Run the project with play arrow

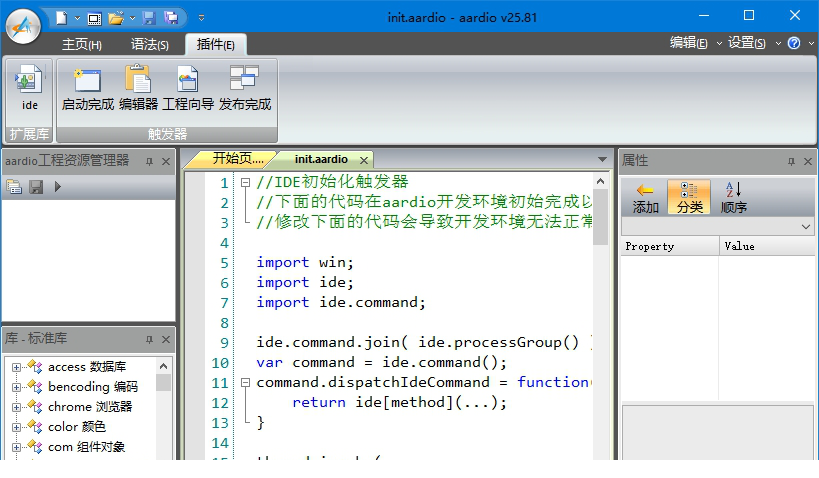click(57, 186)
